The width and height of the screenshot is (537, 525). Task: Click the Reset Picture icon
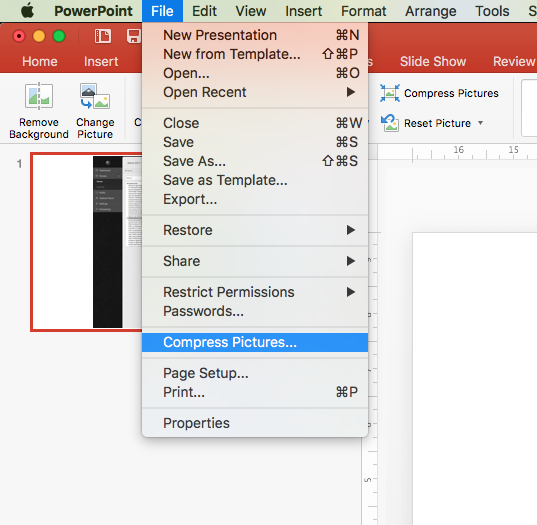point(390,123)
